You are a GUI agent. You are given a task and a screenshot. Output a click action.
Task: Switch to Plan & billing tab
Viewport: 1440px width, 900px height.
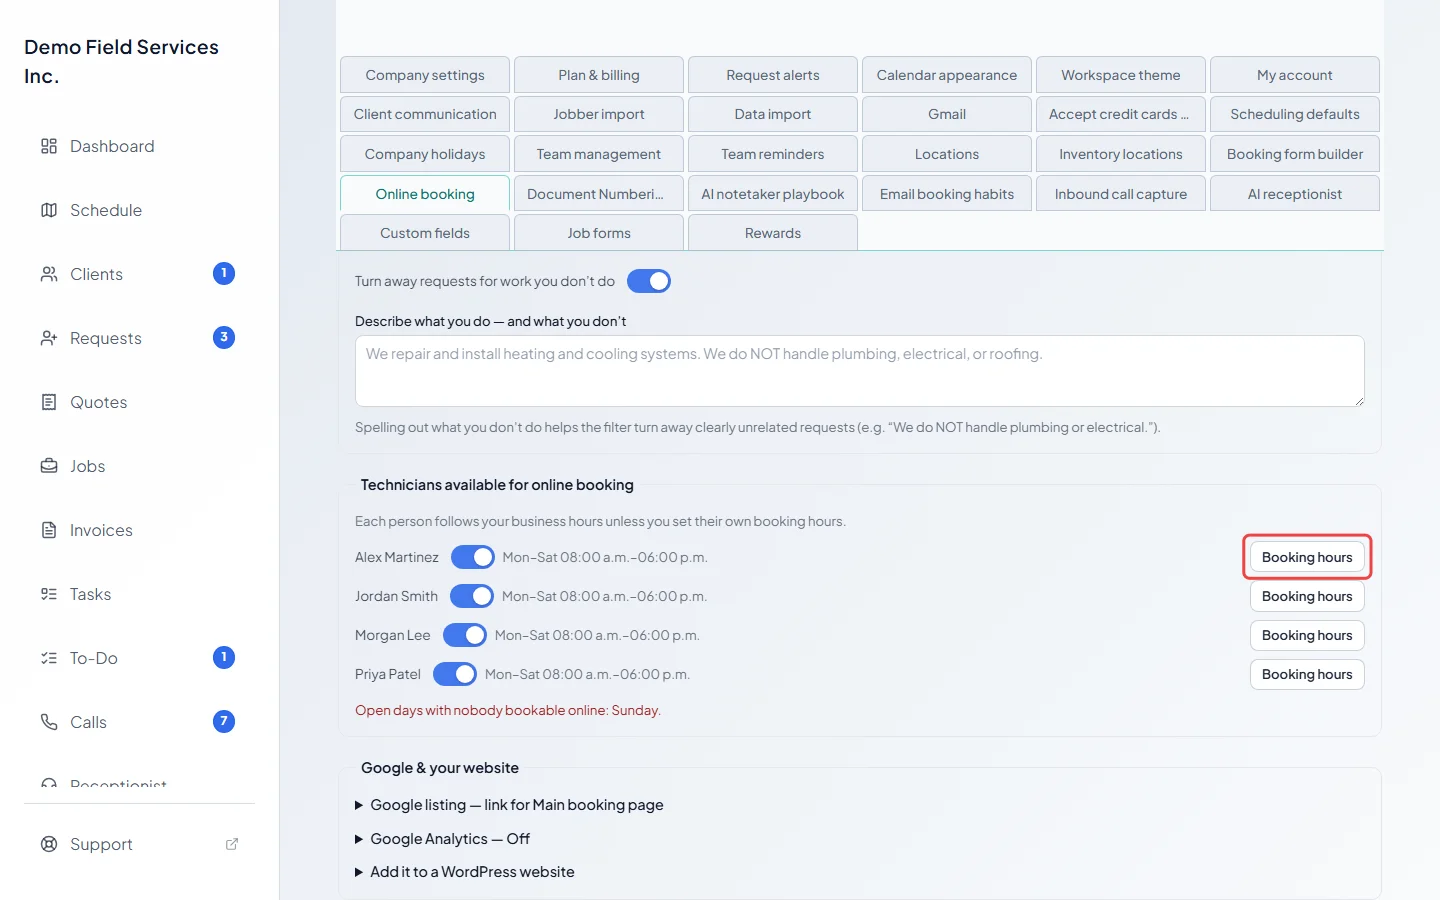click(x=599, y=75)
